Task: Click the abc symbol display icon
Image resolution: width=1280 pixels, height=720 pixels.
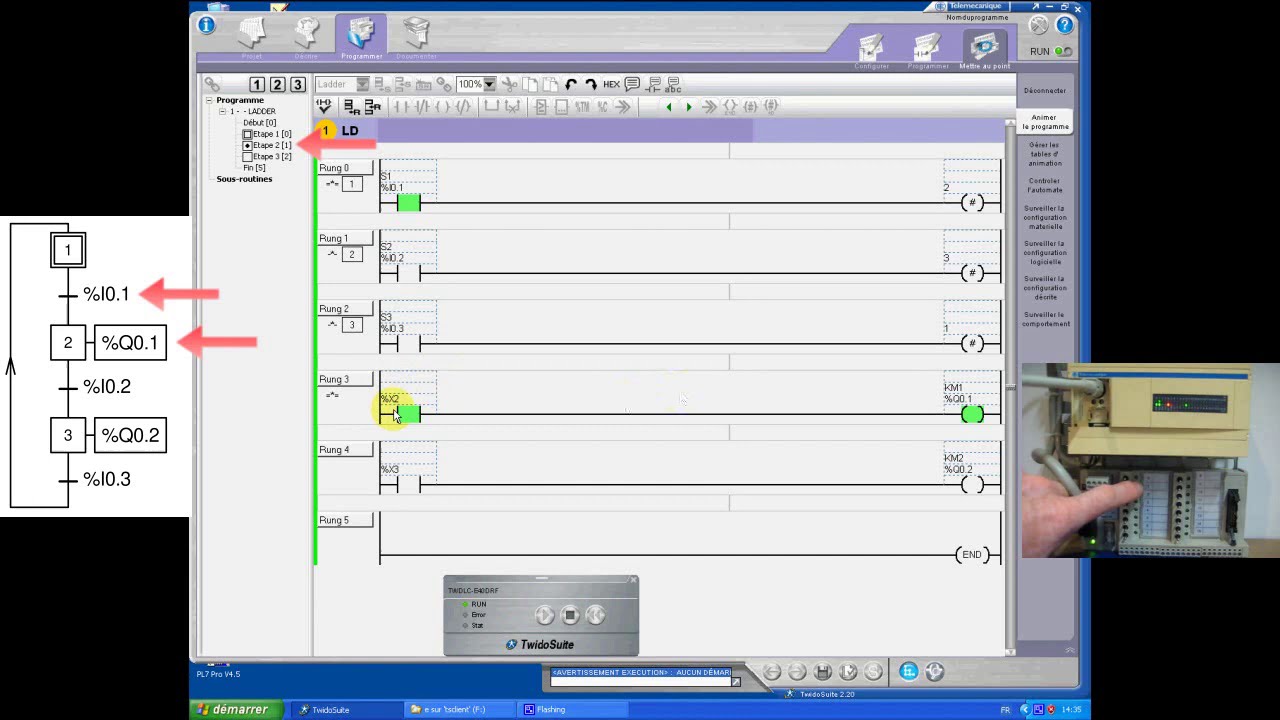Action: tap(673, 85)
